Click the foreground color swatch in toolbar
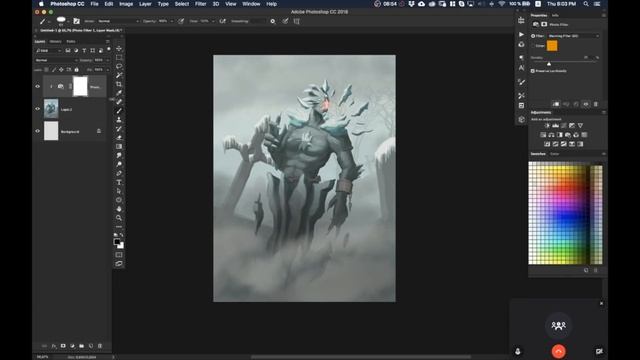640x360 pixels. [x=117, y=242]
